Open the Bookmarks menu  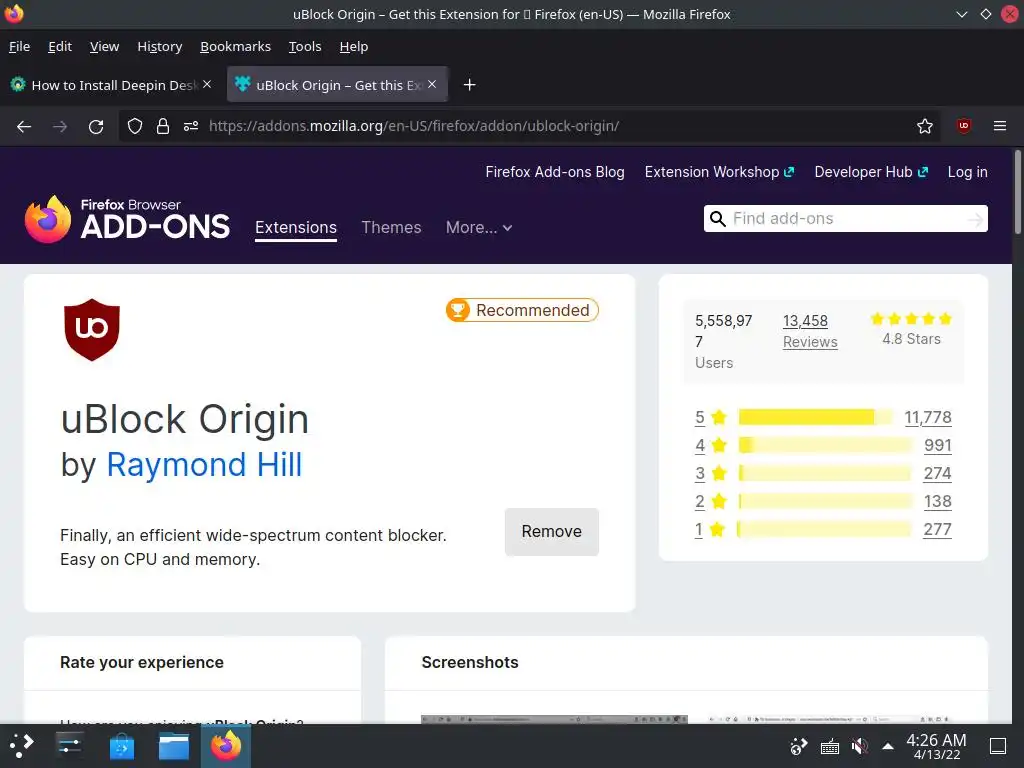pyautogui.click(x=235, y=46)
